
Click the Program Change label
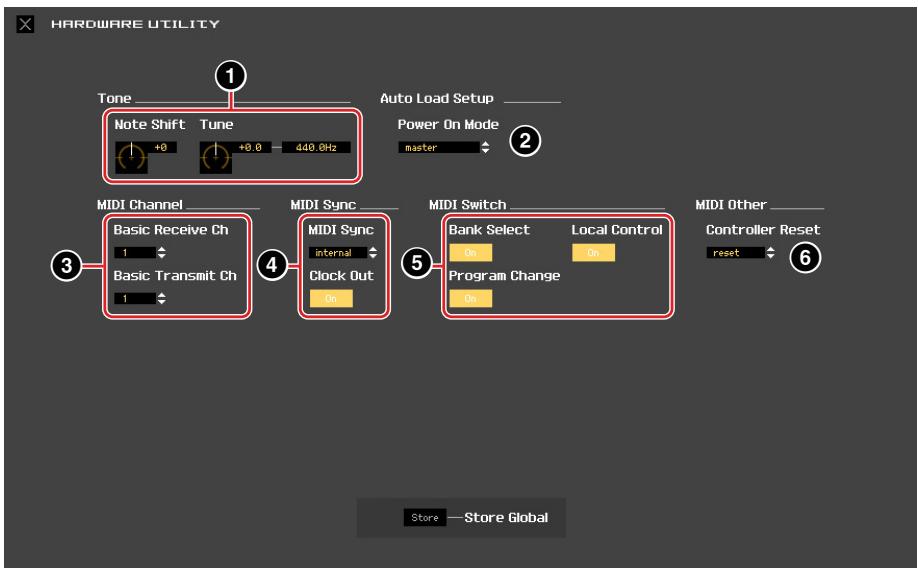(x=505, y=275)
